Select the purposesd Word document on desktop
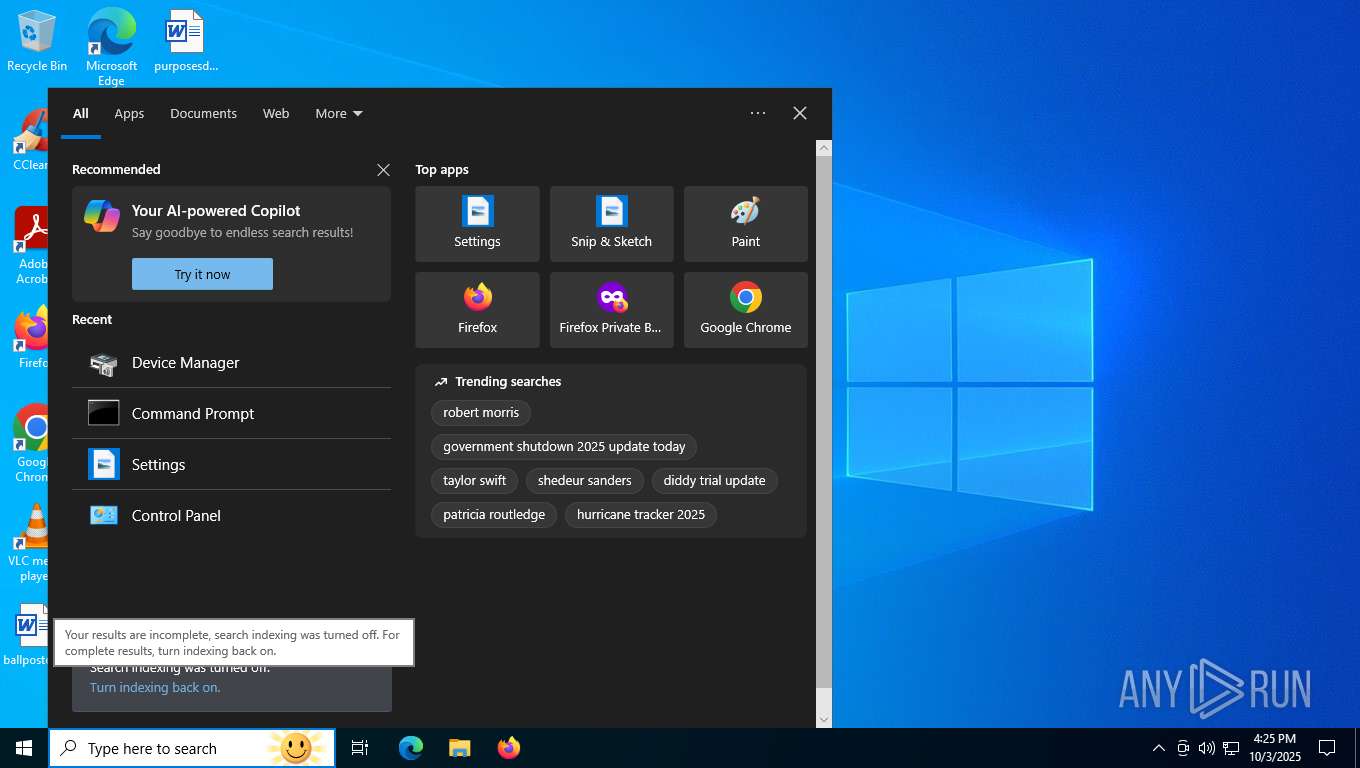This screenshot has height=768, width=1360. [x=185, y=42]
